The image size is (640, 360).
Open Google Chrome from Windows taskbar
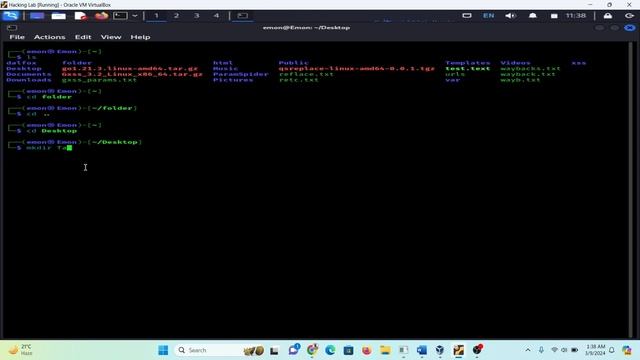(312, 350)
